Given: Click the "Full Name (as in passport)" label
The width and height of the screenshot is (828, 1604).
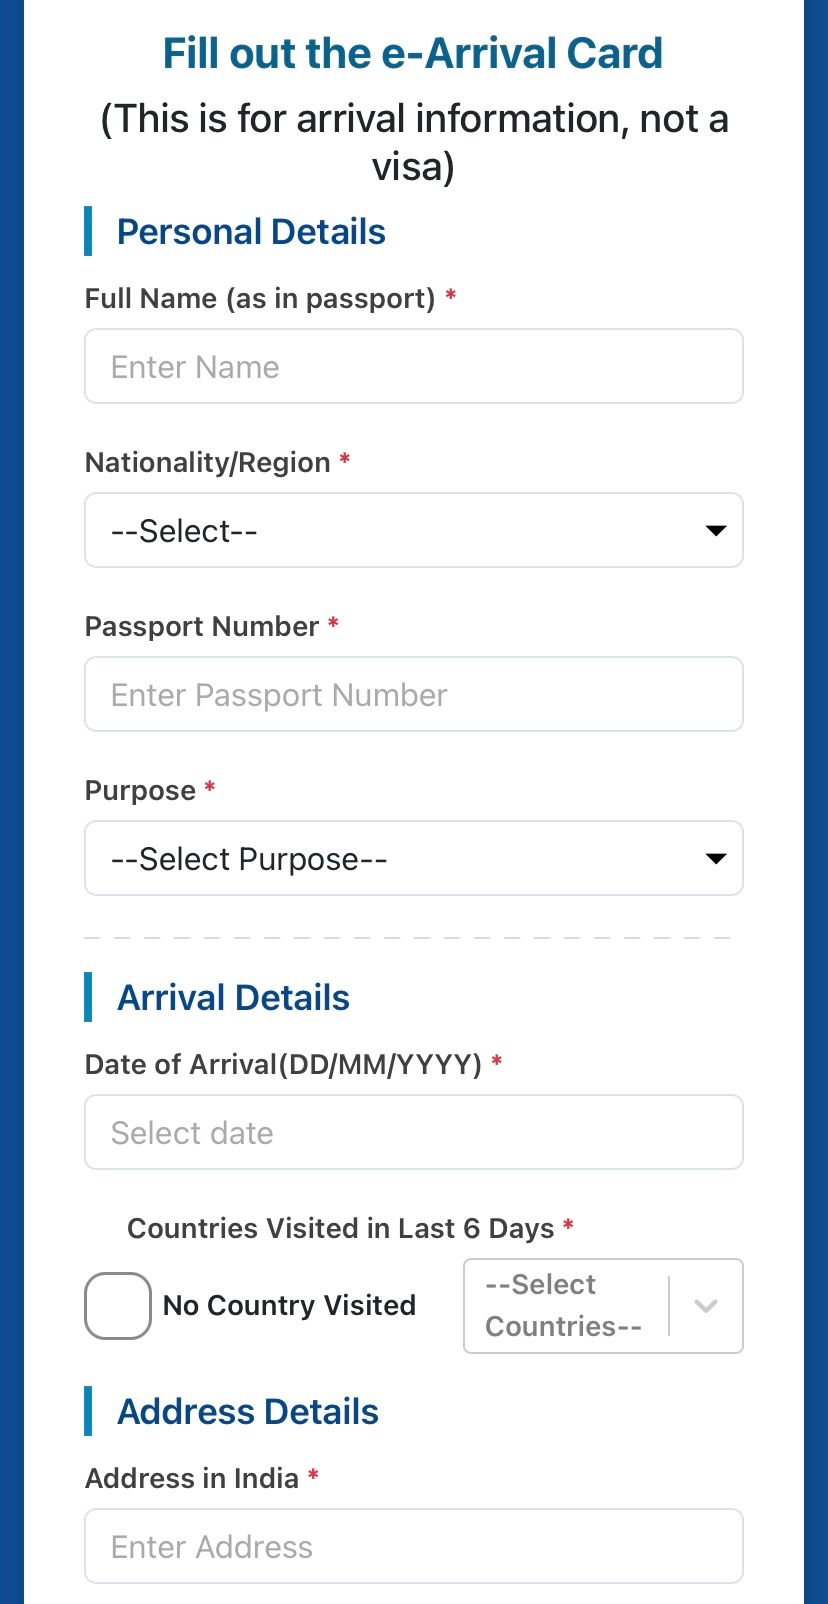Looking at the screenshot, I should tap(260, 299).
